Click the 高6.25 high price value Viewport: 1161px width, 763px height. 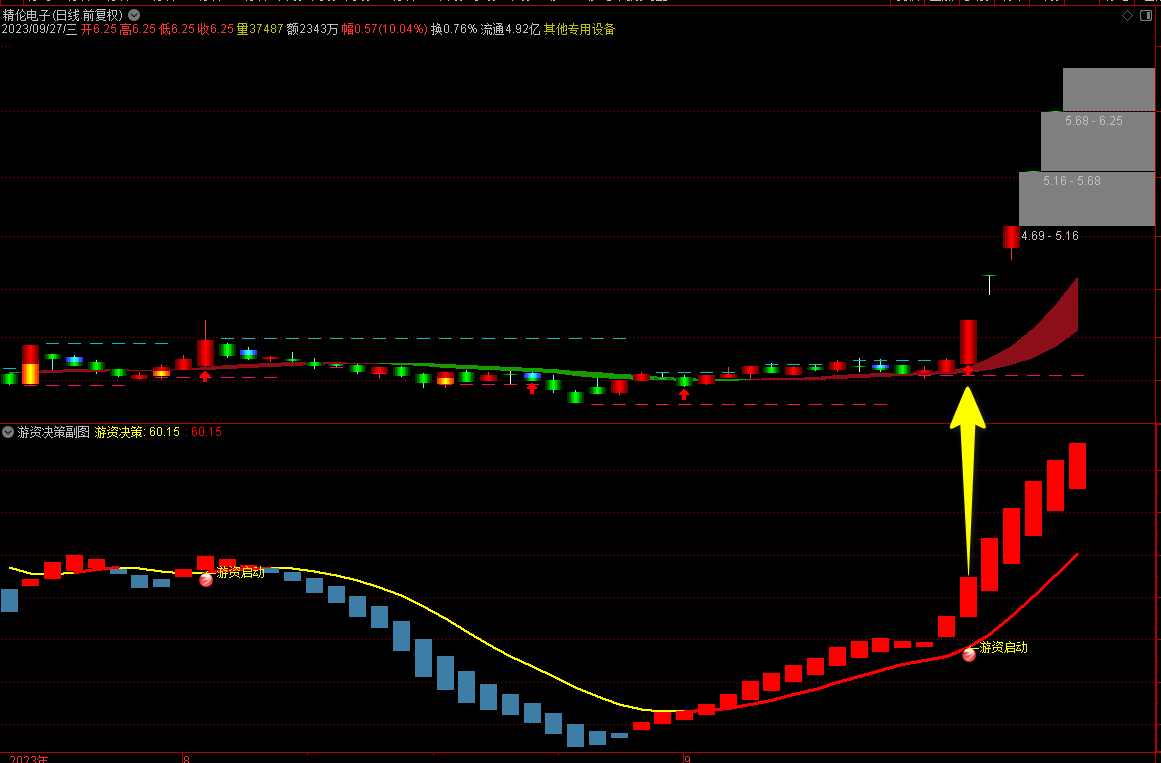click(138, 30)
